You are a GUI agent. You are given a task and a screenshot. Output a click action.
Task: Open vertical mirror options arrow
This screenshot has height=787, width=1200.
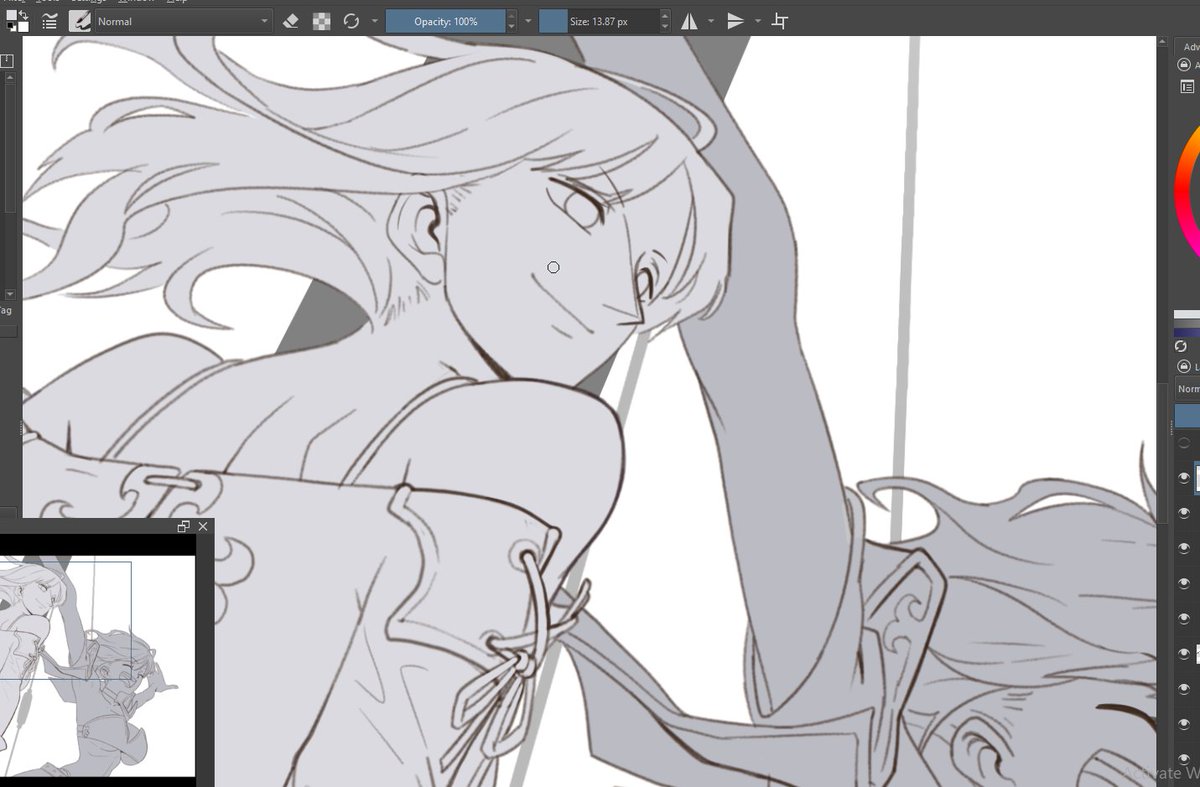coord(758,21)
